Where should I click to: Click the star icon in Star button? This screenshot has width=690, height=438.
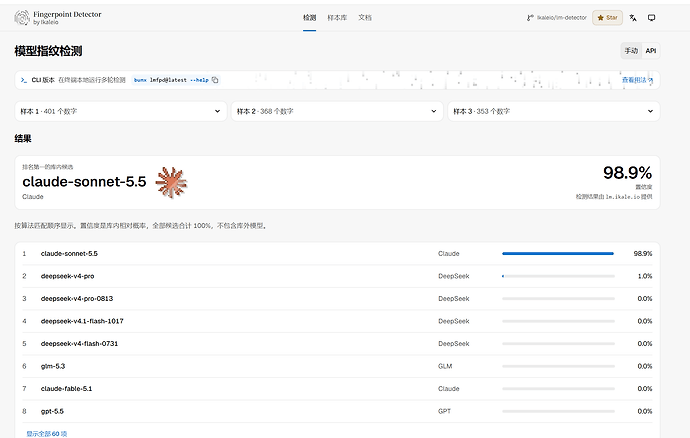[600, 18]
